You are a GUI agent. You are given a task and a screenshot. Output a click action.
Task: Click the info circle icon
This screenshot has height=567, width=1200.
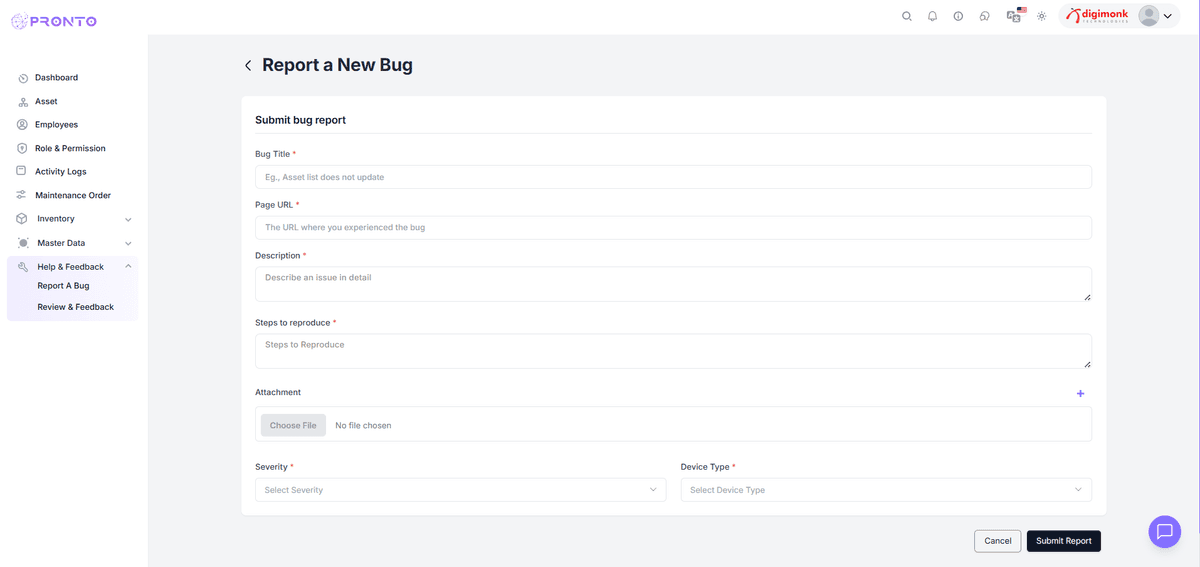[x=958, y=16]
